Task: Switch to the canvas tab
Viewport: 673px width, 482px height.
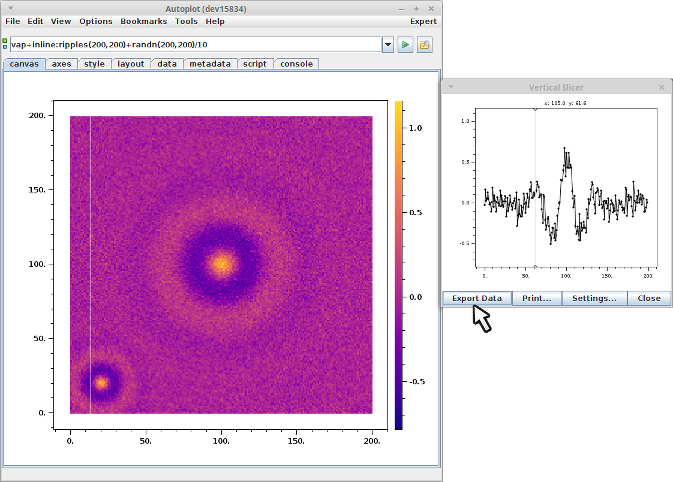Action: (x=24, y=64)
